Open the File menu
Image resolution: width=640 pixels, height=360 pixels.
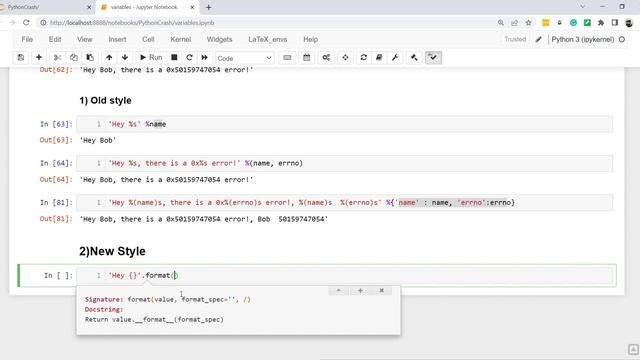(27, 40)
